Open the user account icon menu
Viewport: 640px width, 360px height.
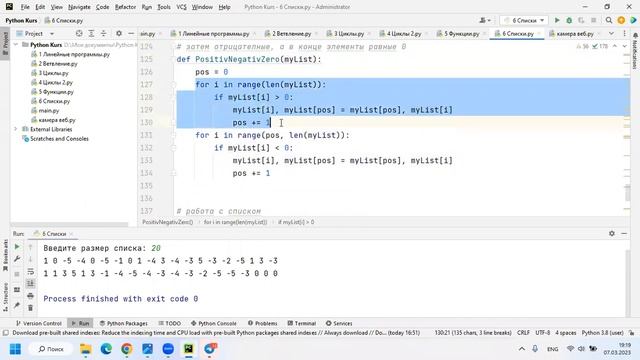pyautogui.click(x=485, y=20)
